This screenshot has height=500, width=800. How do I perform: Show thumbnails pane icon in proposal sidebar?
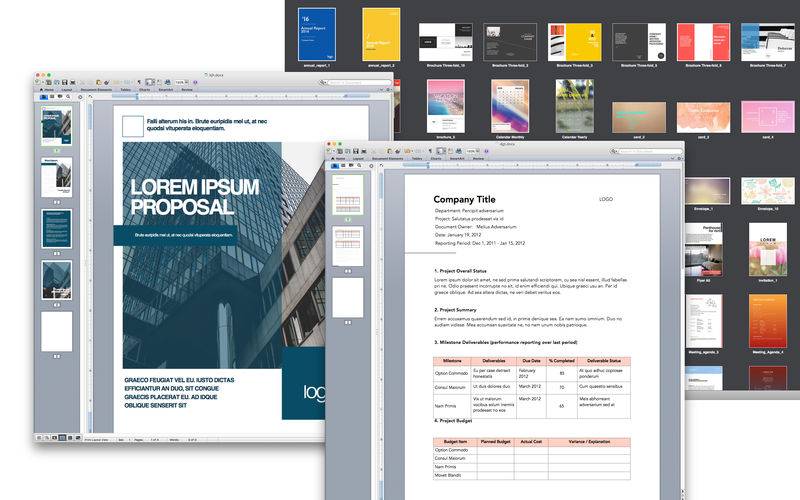[43, 96]
